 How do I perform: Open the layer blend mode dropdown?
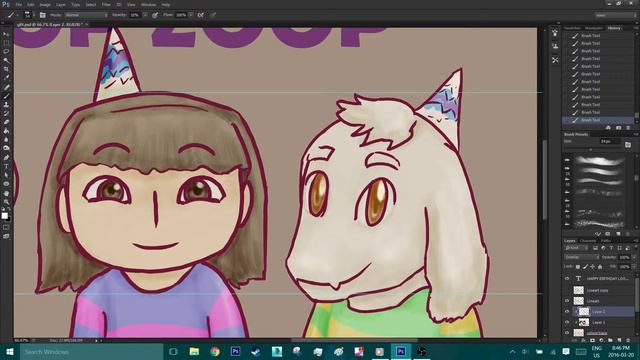tap(582, 257)
